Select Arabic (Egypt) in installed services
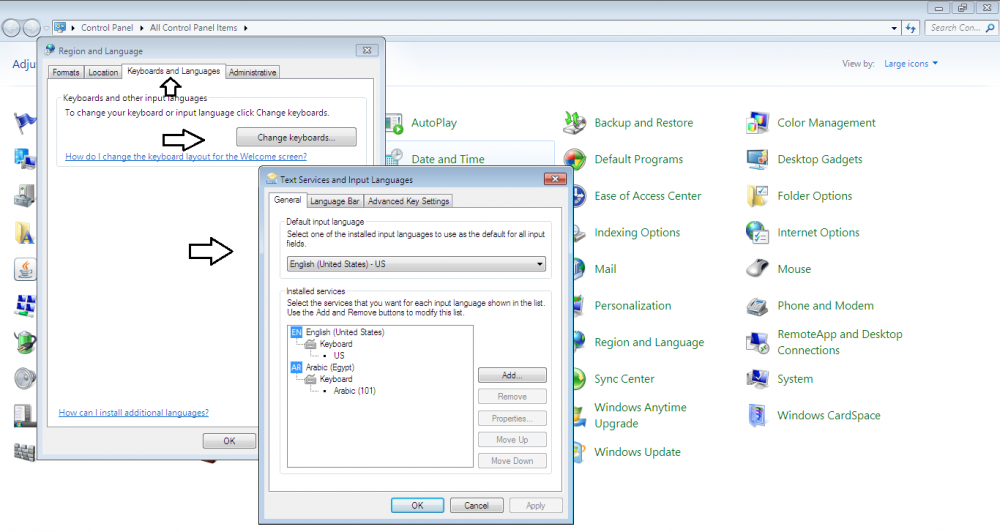Screen dimensions: 1000x532 (x=330, y=367)
